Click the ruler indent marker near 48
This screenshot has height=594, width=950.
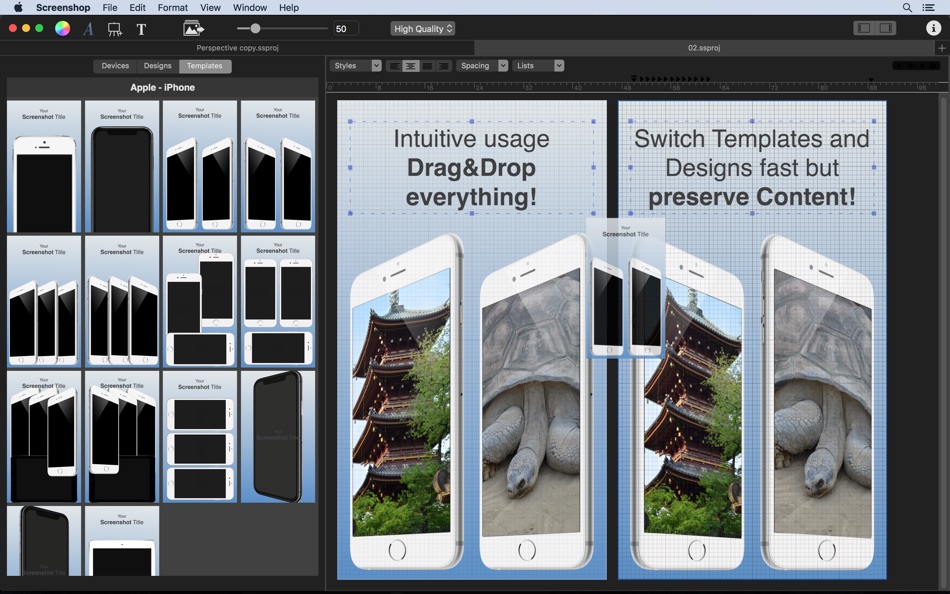633,79
